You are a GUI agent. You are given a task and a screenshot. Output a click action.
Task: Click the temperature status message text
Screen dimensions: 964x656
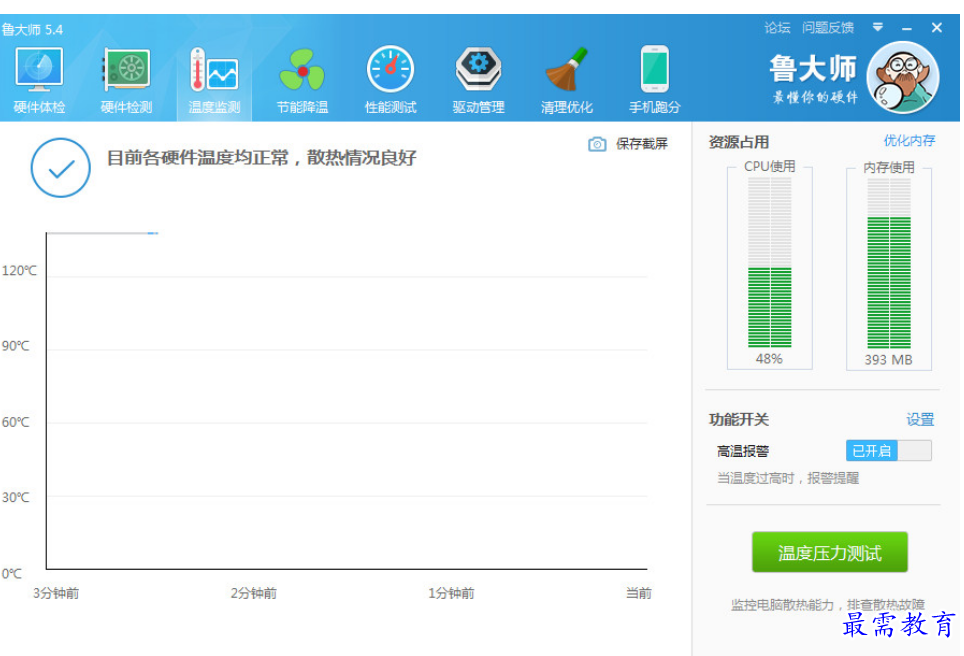coord(262,158)
